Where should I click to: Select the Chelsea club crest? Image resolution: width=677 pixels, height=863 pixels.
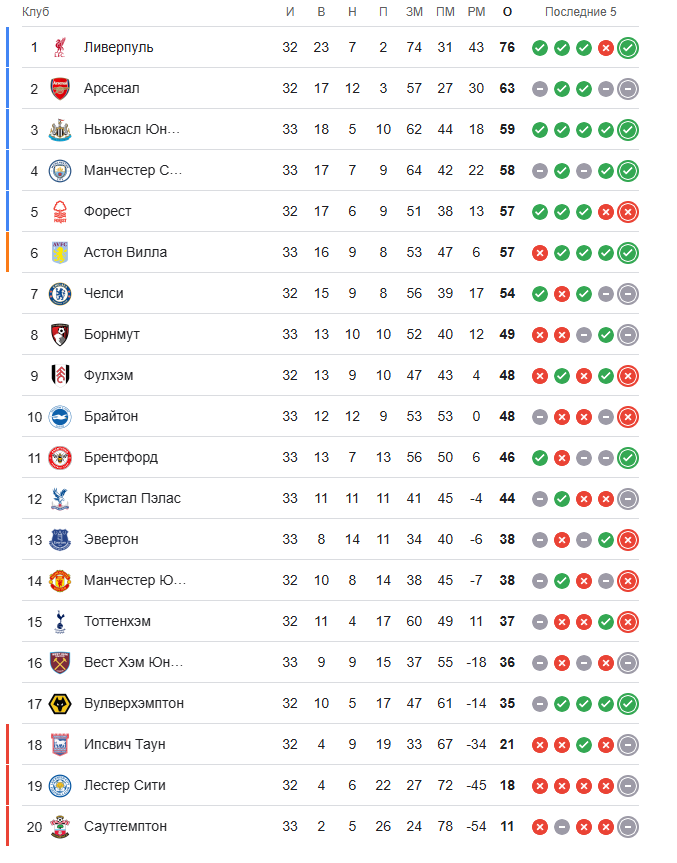(x=60, y=294)
